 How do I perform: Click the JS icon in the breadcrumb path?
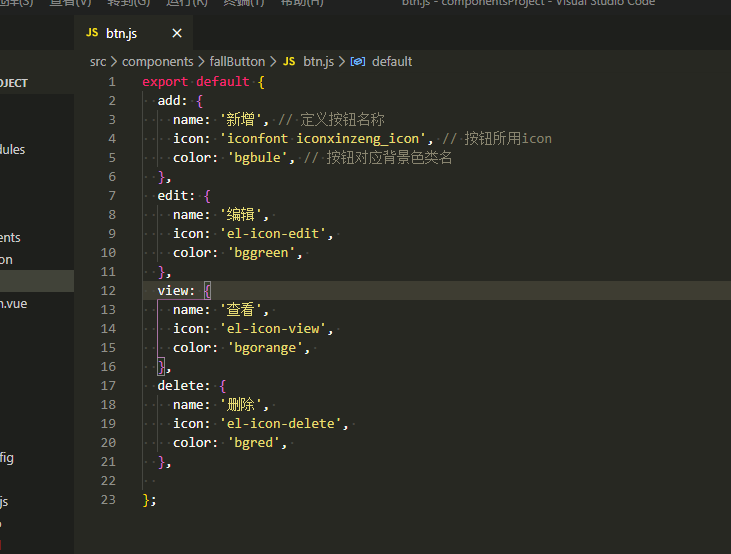coord(289,62)
